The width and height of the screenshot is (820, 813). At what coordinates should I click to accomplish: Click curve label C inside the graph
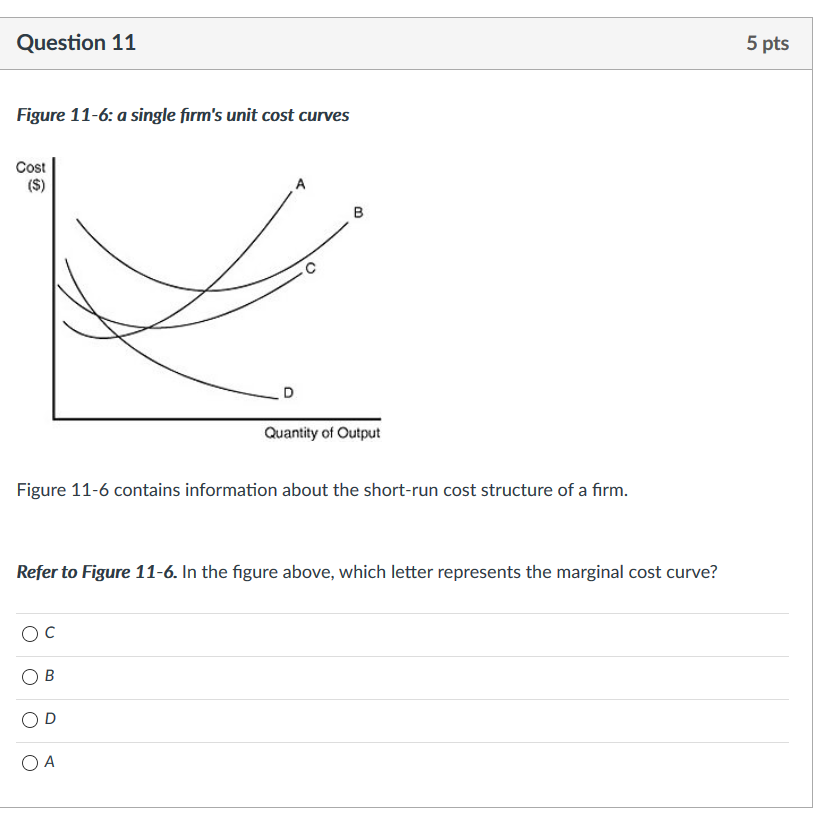[311, 268]
